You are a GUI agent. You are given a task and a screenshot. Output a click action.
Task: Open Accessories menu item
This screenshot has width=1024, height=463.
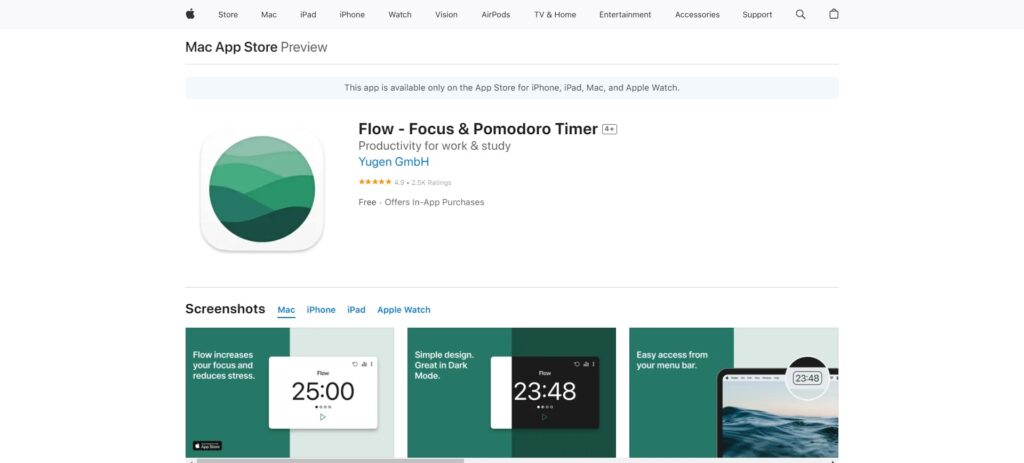697,14
